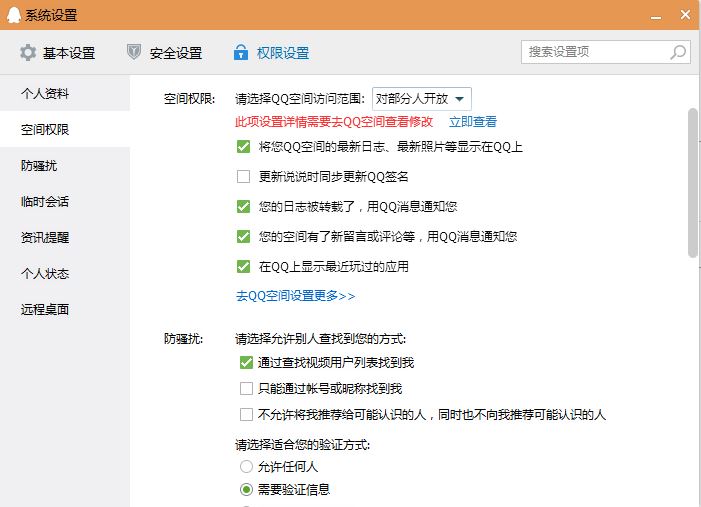Open 个人状态 sidebar item
Image resolution: width=701 pixels, height=507 pixels.
point(65,273)
